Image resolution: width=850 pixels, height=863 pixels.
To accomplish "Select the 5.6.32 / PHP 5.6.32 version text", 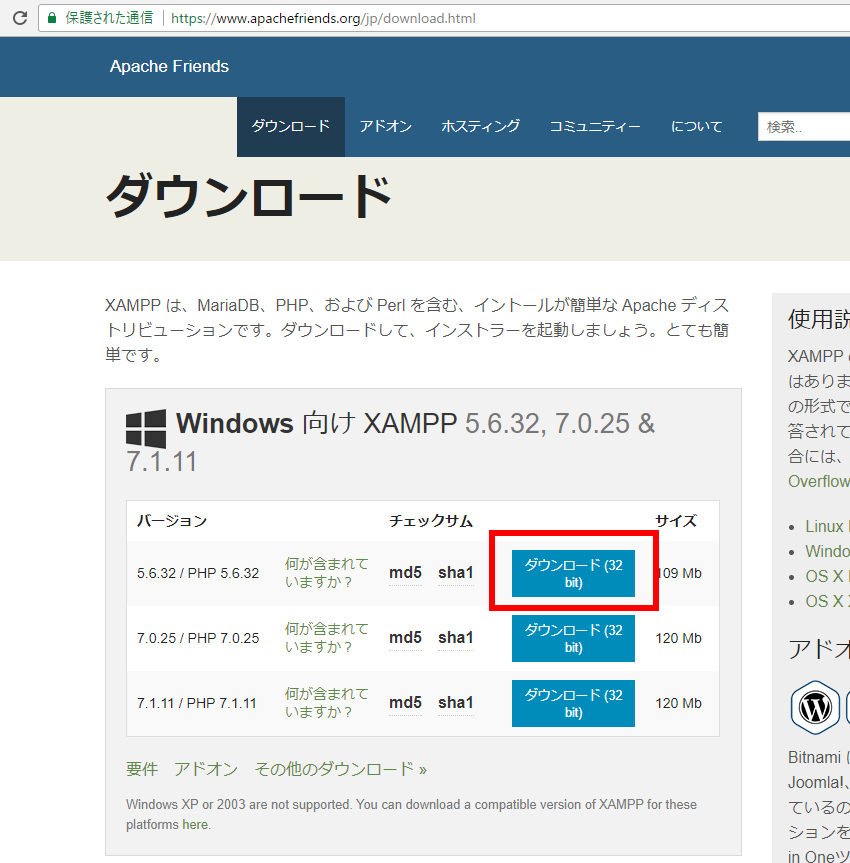I will pos(198,573).
